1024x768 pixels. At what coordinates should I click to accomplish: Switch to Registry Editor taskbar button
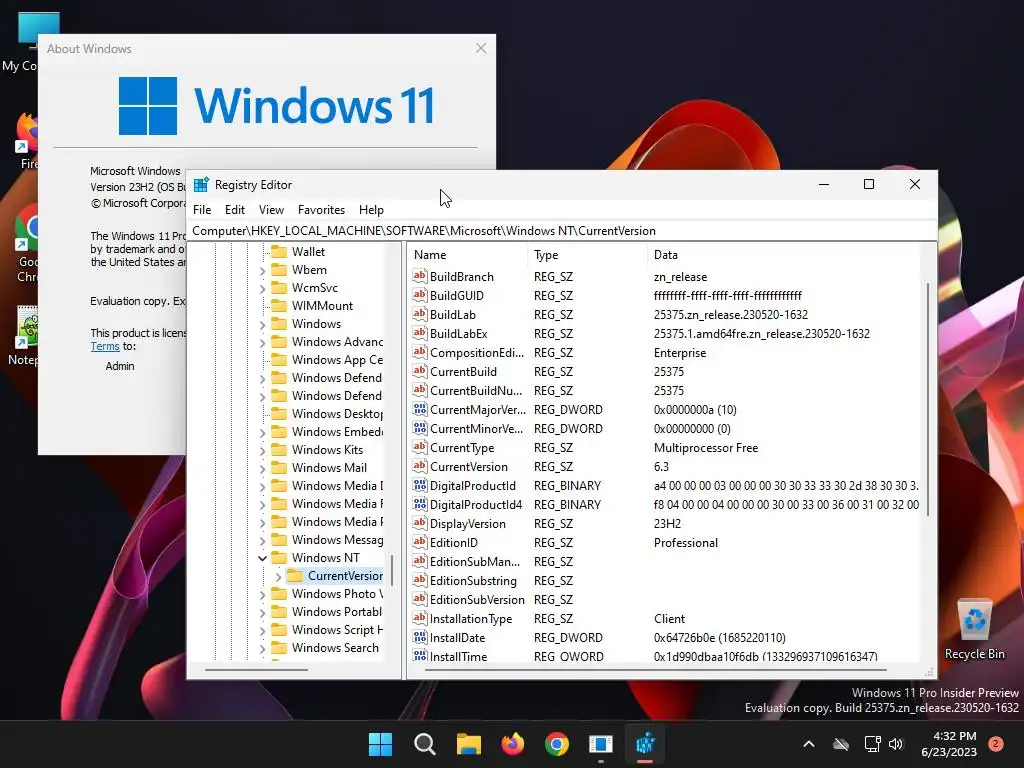coord(645,744)
